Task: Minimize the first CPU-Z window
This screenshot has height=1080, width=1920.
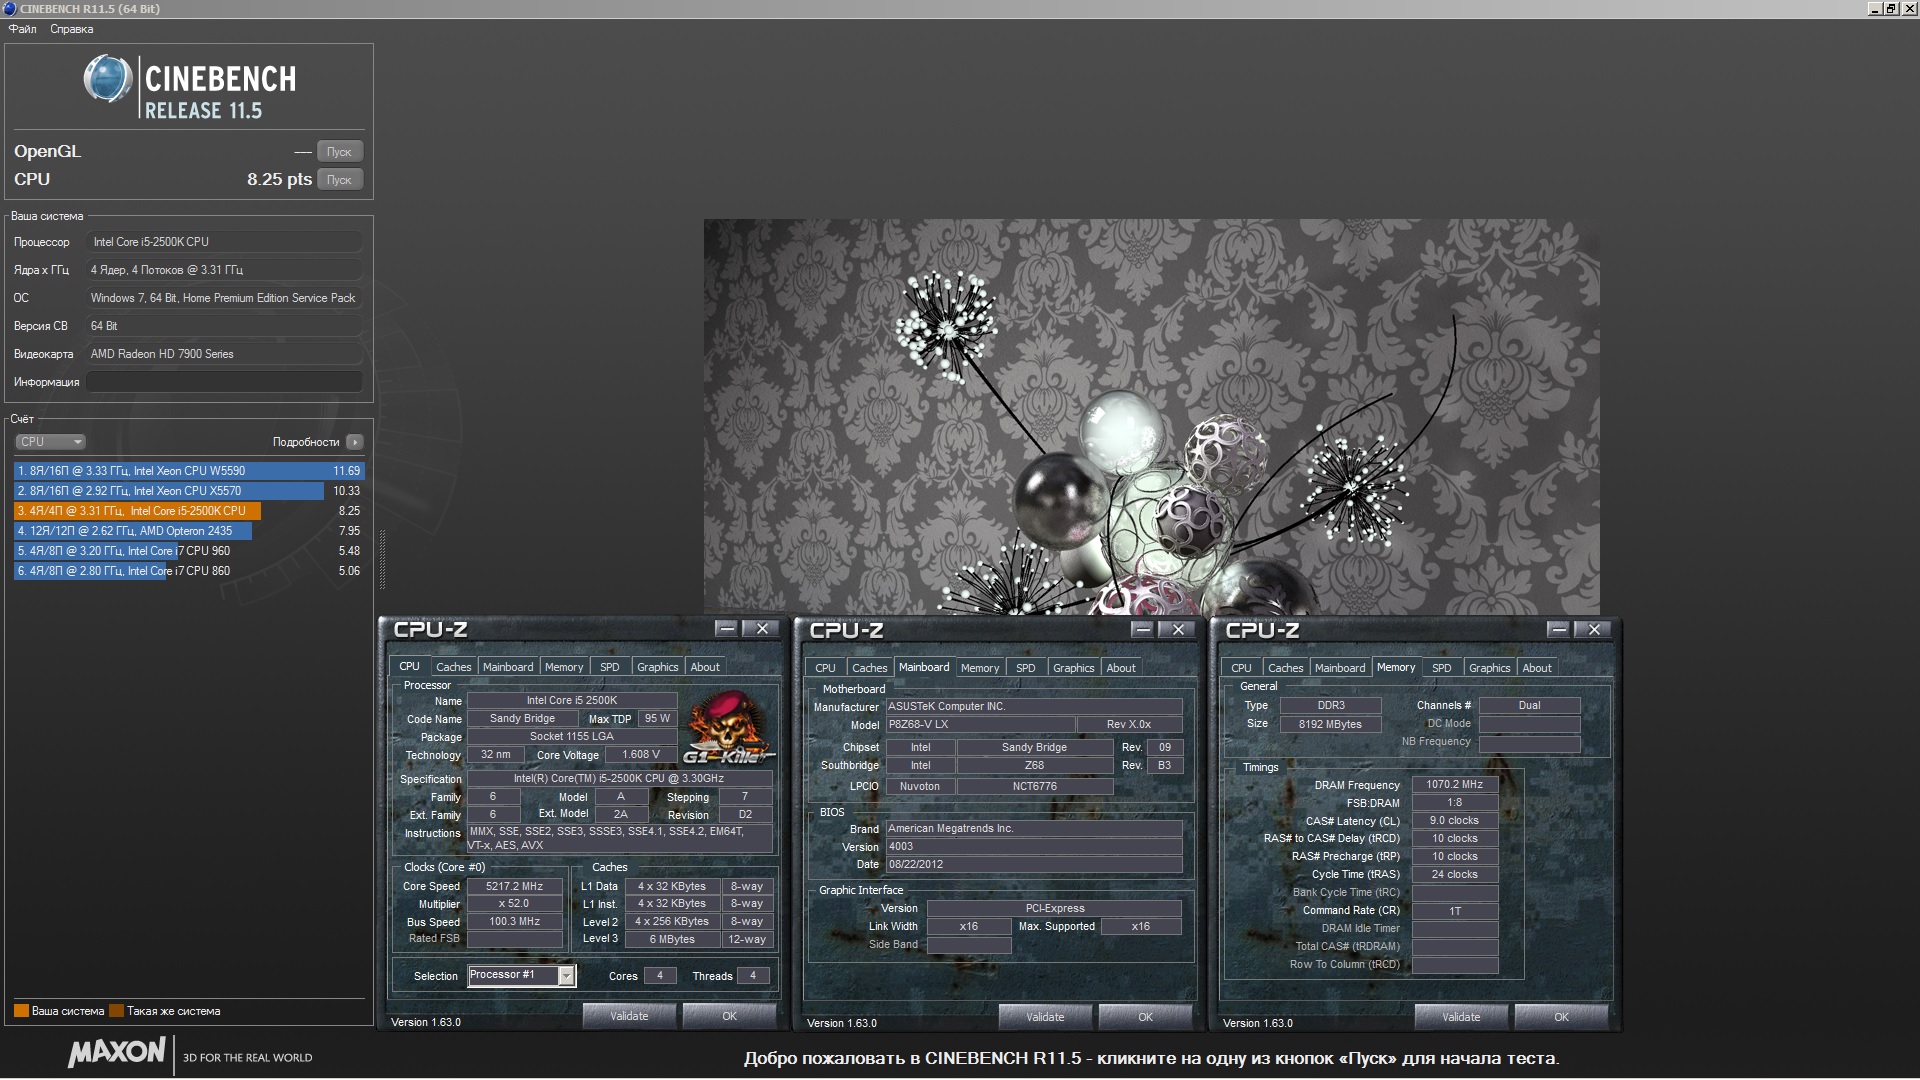Action: click(727, 629)
